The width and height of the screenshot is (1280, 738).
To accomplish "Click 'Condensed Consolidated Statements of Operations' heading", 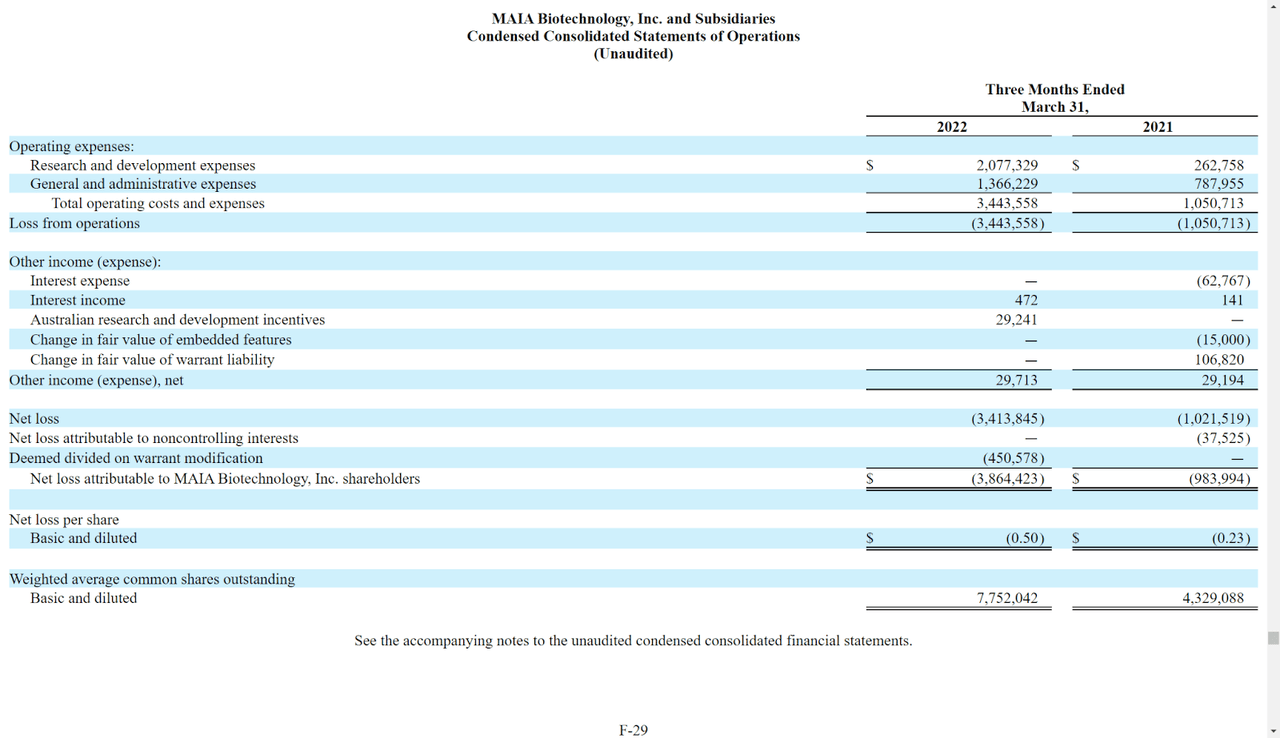I will click(x=633, y=36).
